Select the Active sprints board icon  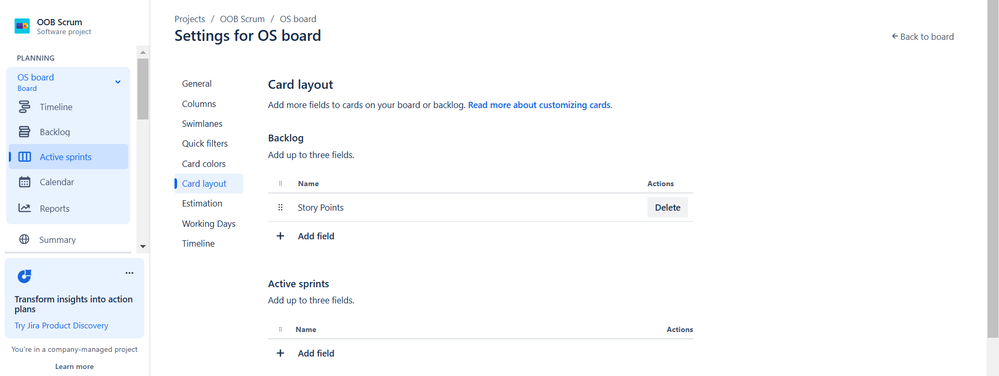click(x=24, y=157)
